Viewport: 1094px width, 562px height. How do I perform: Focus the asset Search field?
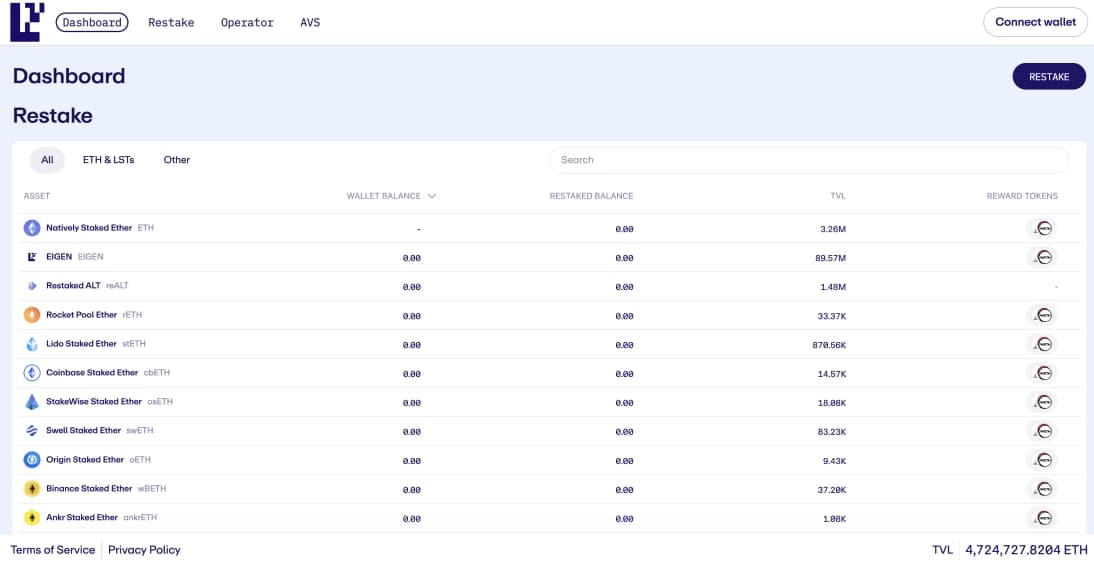(x=808, y=160)
